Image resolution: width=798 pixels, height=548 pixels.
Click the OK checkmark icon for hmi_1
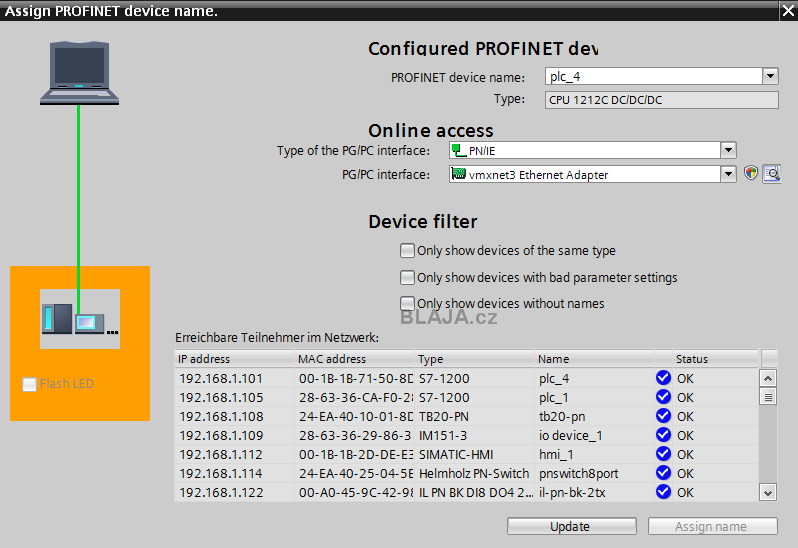click(663, 454)
